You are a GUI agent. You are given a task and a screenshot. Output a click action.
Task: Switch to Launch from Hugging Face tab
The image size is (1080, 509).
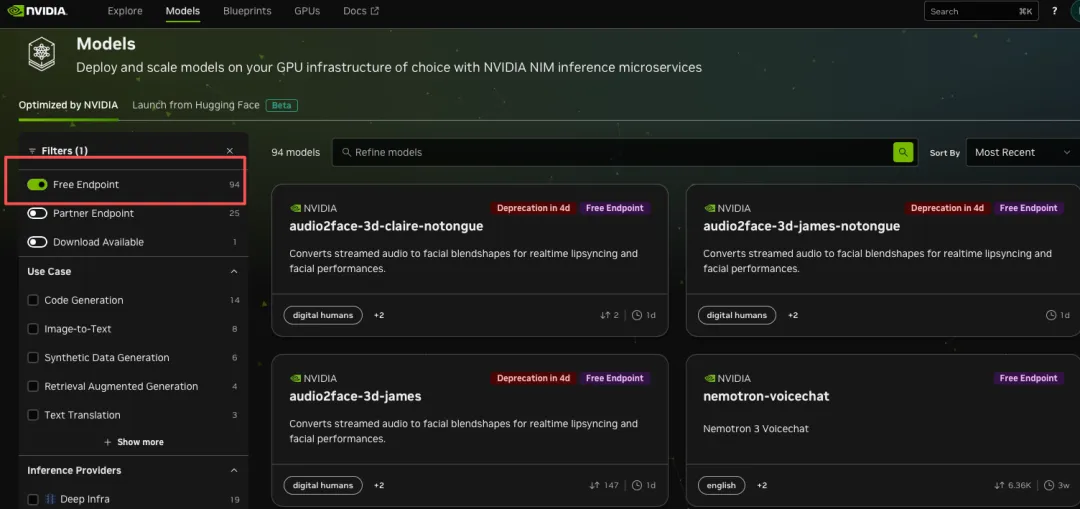click(196, 105)
